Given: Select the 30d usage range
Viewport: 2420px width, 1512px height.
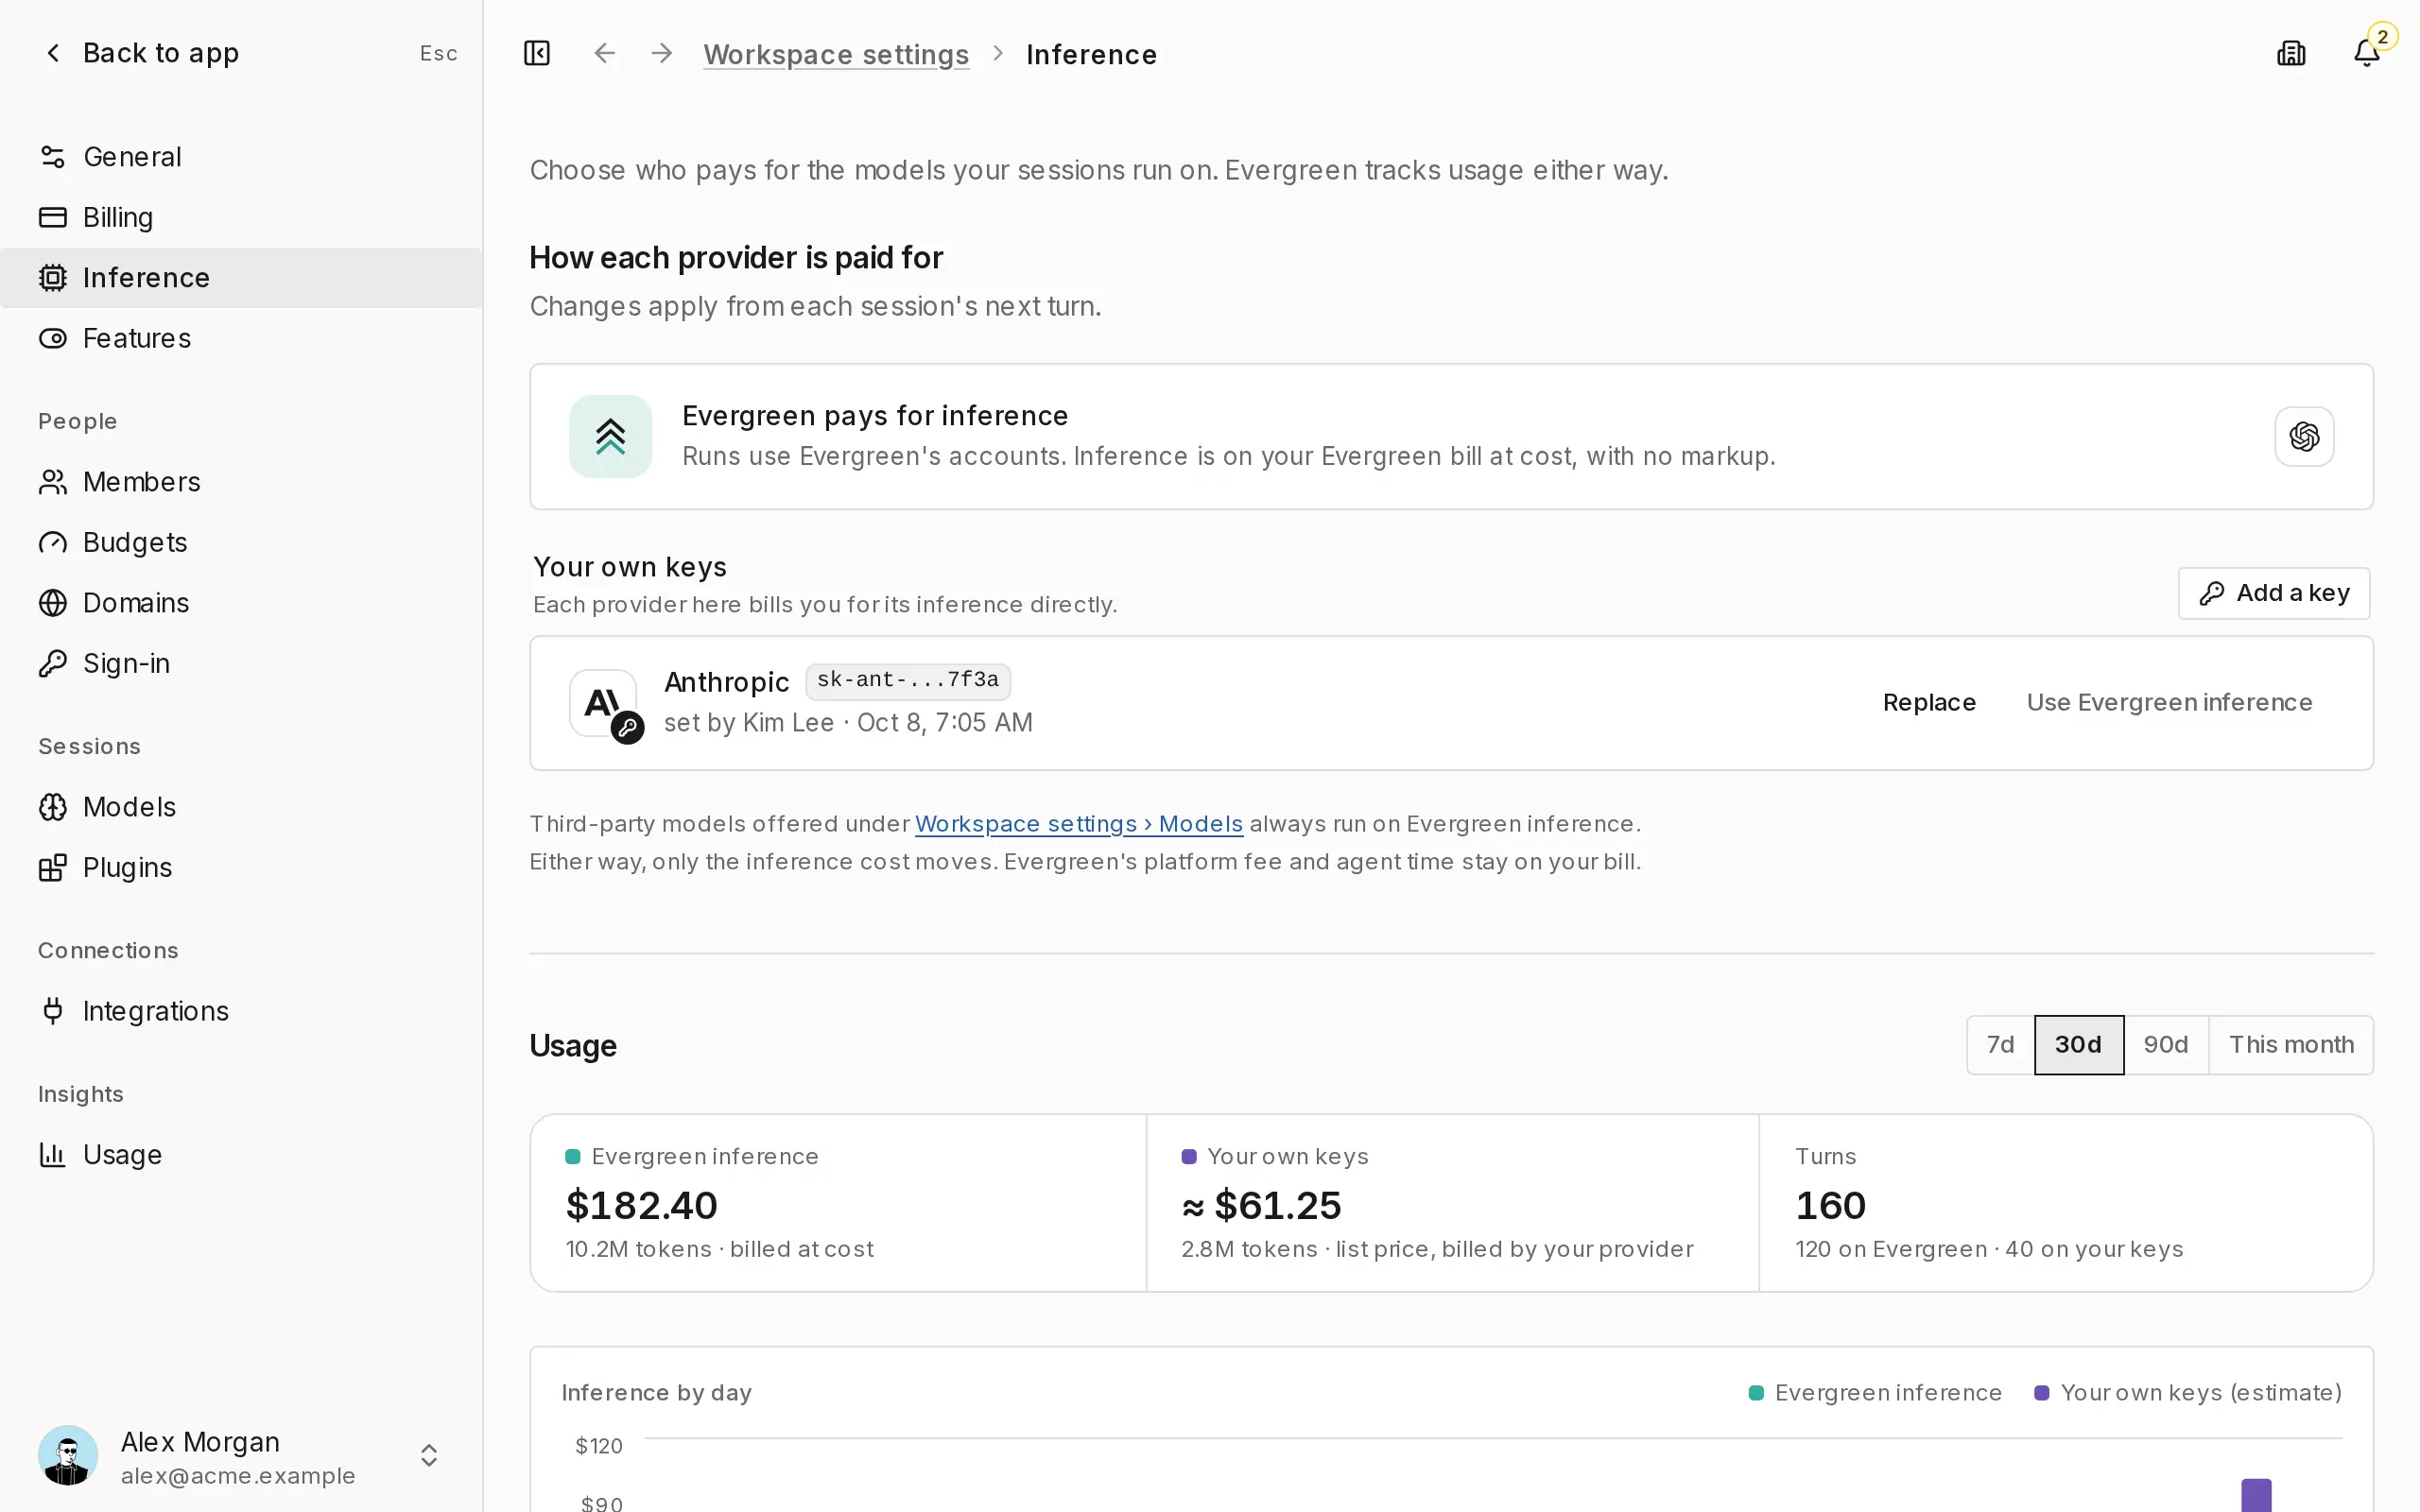Looking at the screenshot, I should click(x=2078, y=1045).
